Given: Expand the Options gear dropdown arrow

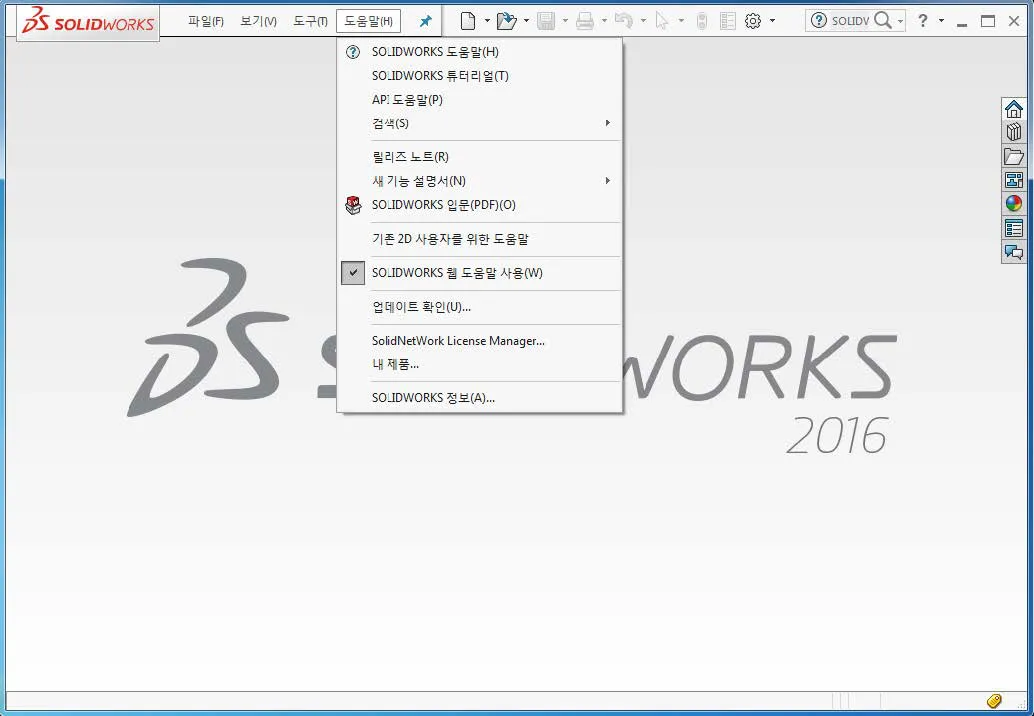Looking at the screenshot, I should pyautogui.click(x=772, y=21).
